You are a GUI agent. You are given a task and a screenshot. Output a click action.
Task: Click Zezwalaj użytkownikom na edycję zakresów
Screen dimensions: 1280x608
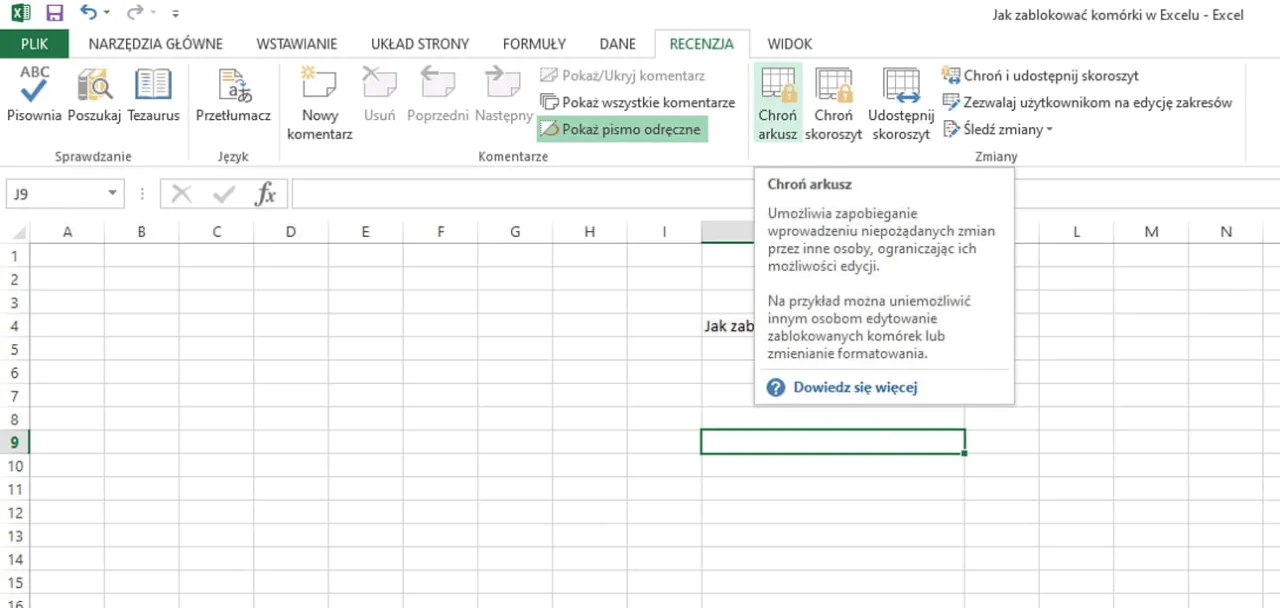pyautogui.click(x=1087, y=102)
